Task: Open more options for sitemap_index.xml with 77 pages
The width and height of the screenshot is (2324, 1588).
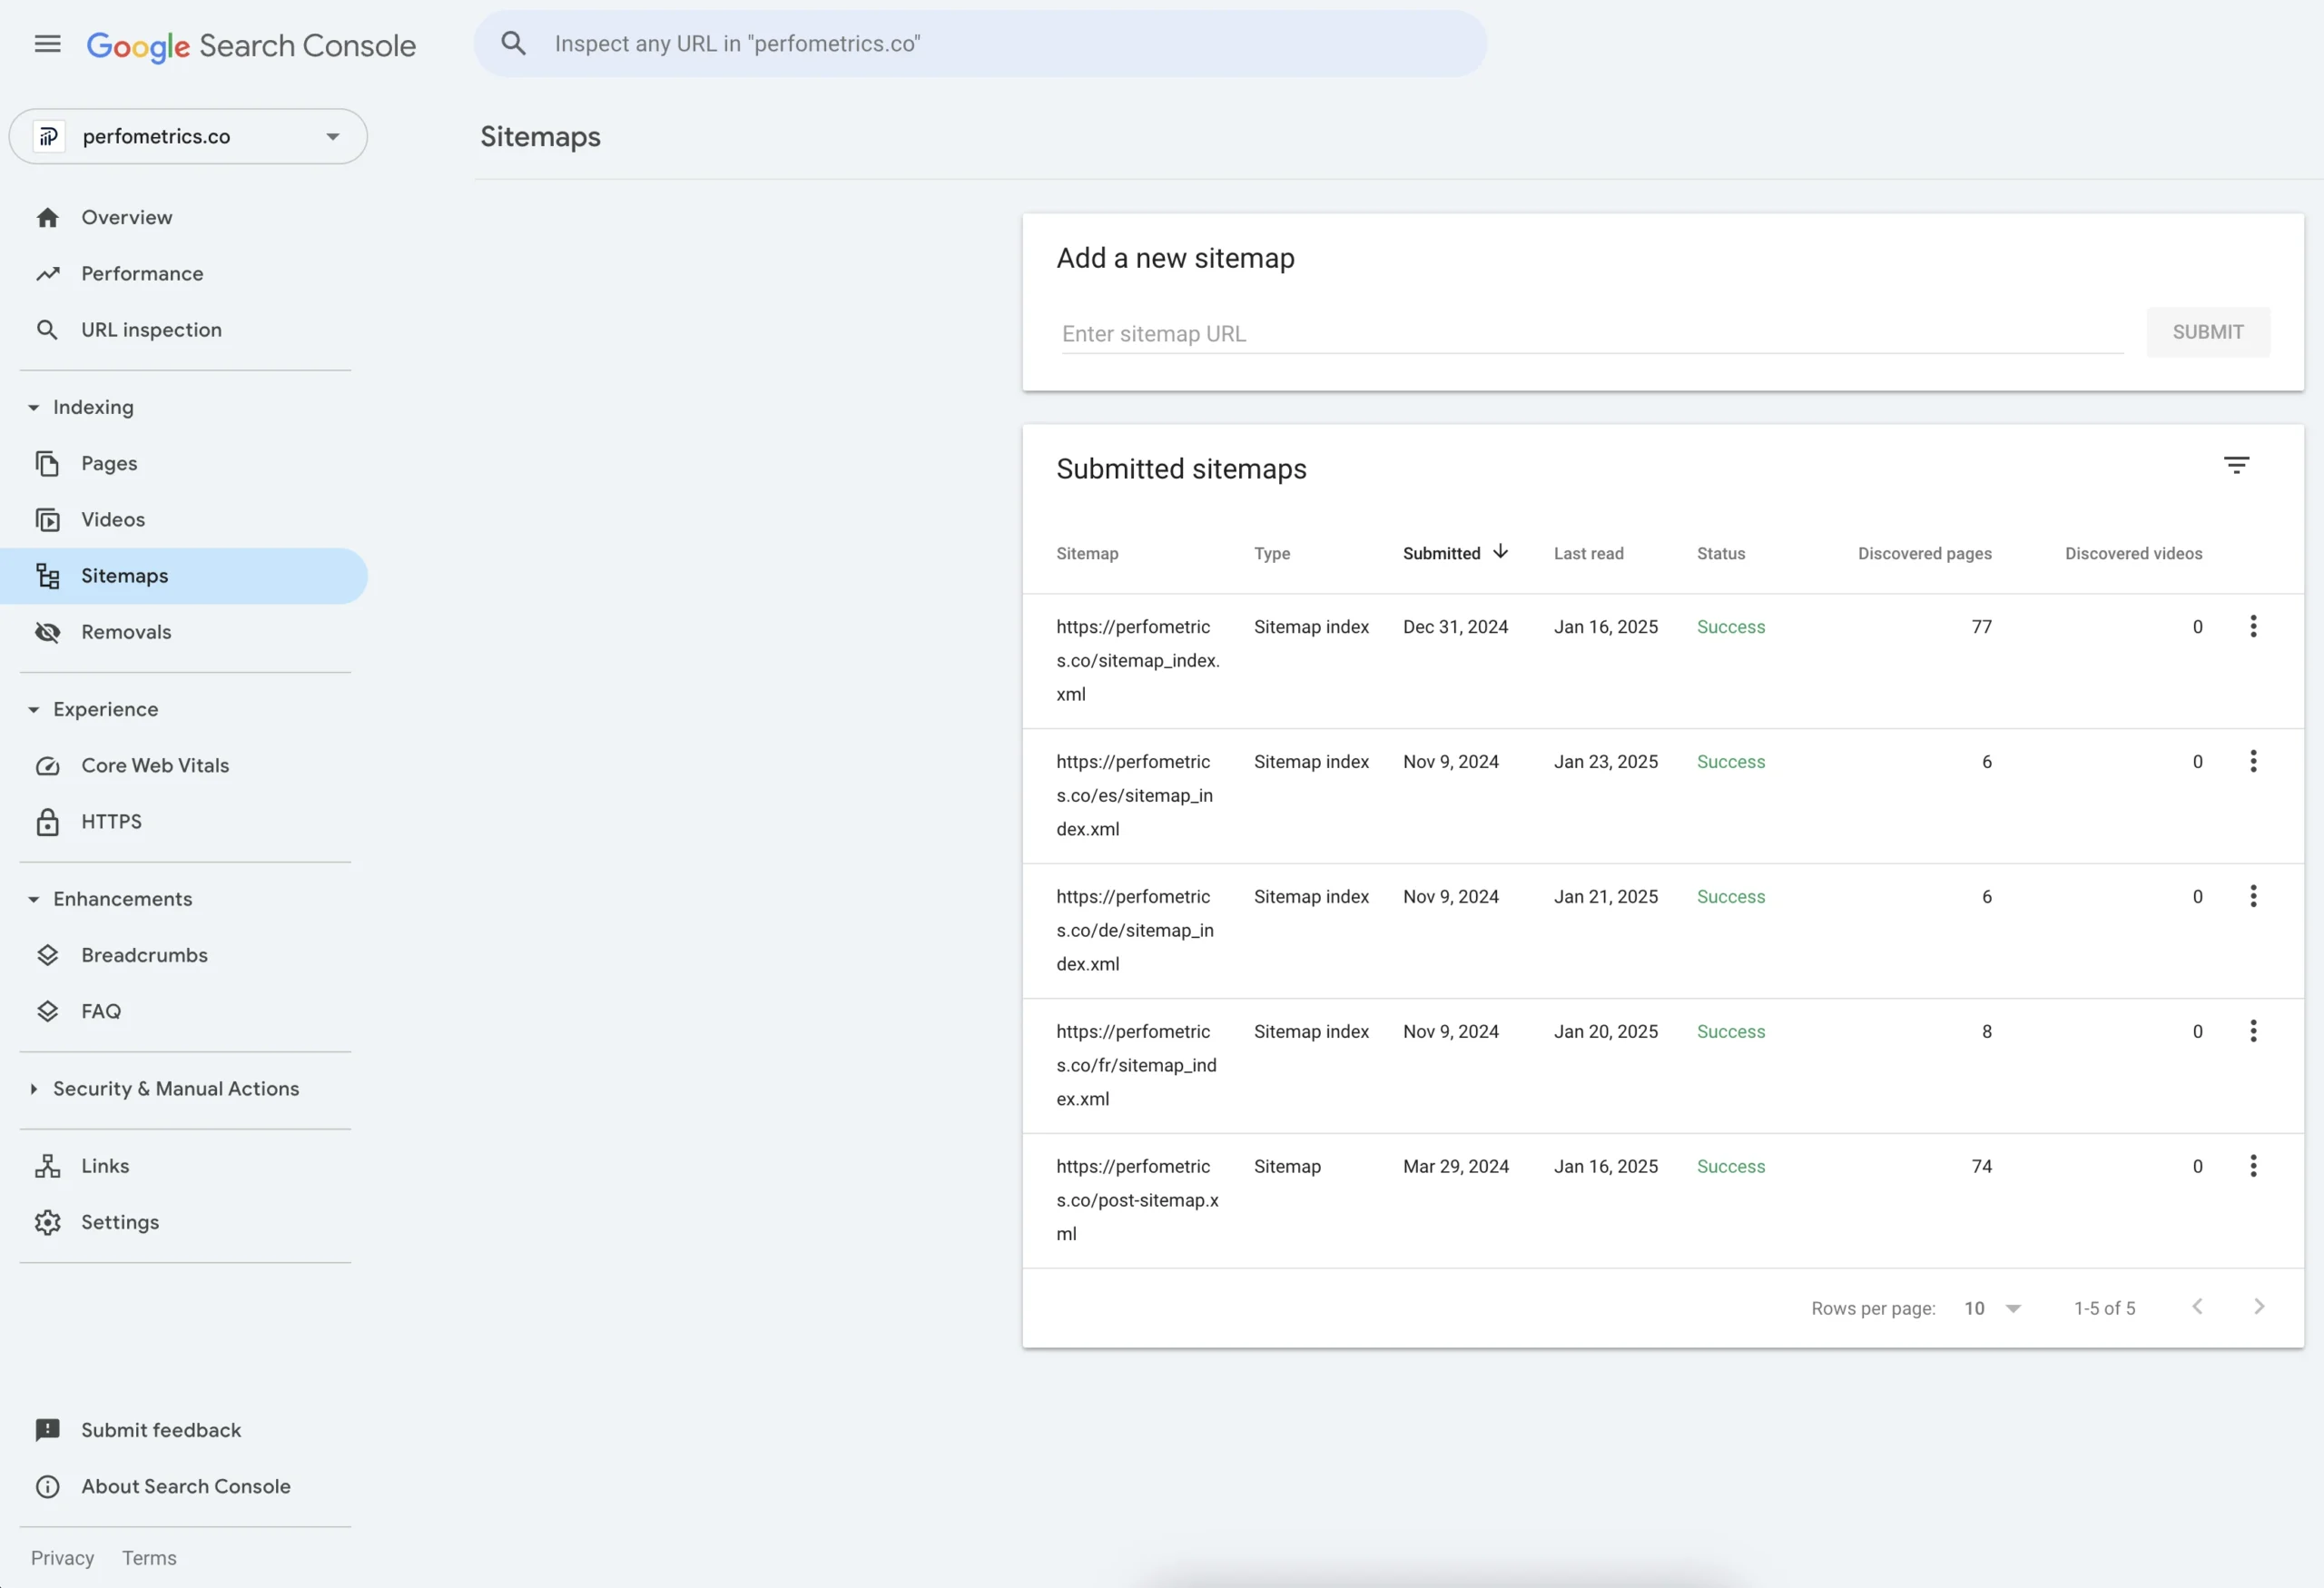Action: tap(2253, 626)
